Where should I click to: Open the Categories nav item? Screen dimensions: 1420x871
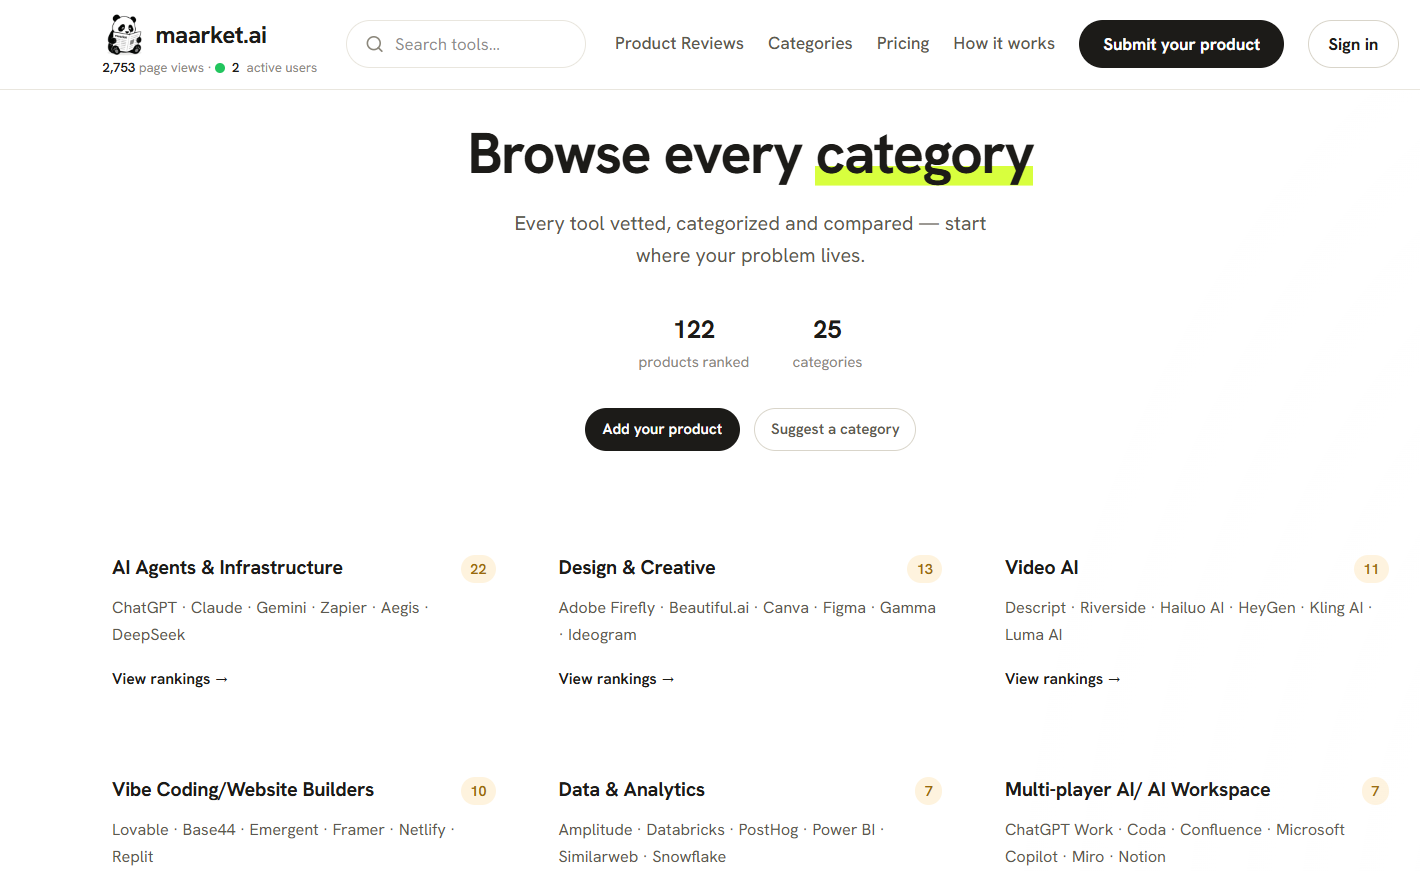tap(810, 44)
